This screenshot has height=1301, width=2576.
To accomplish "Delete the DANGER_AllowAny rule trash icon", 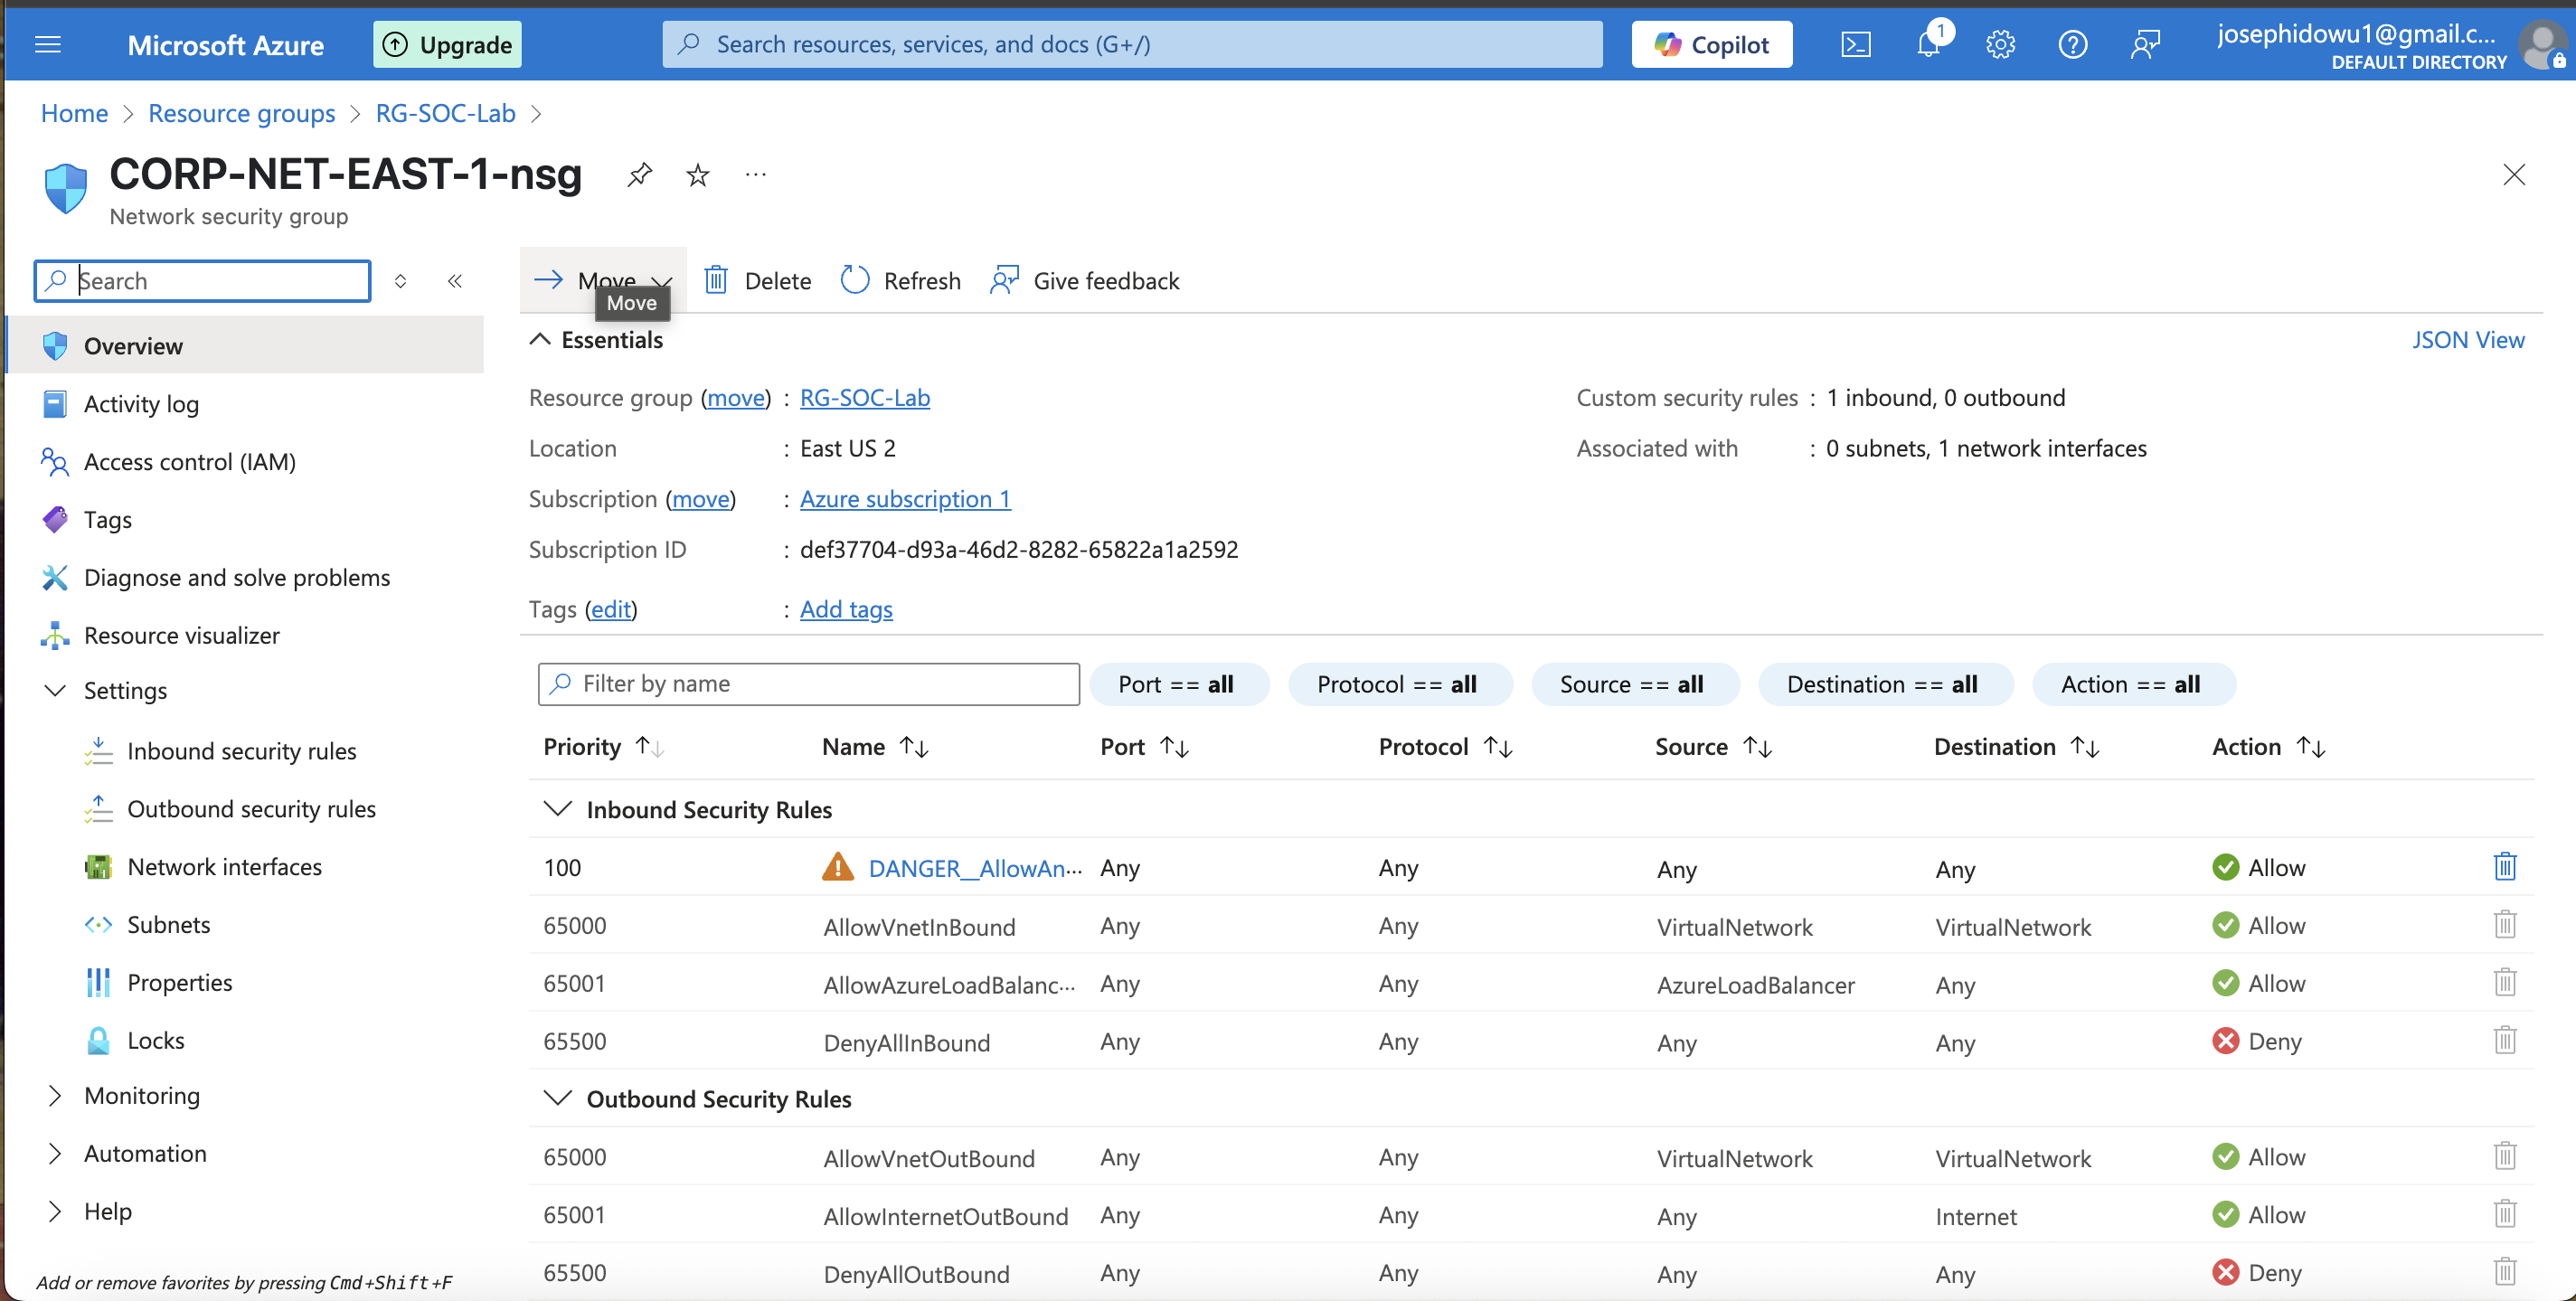I will coord(2503,866).
